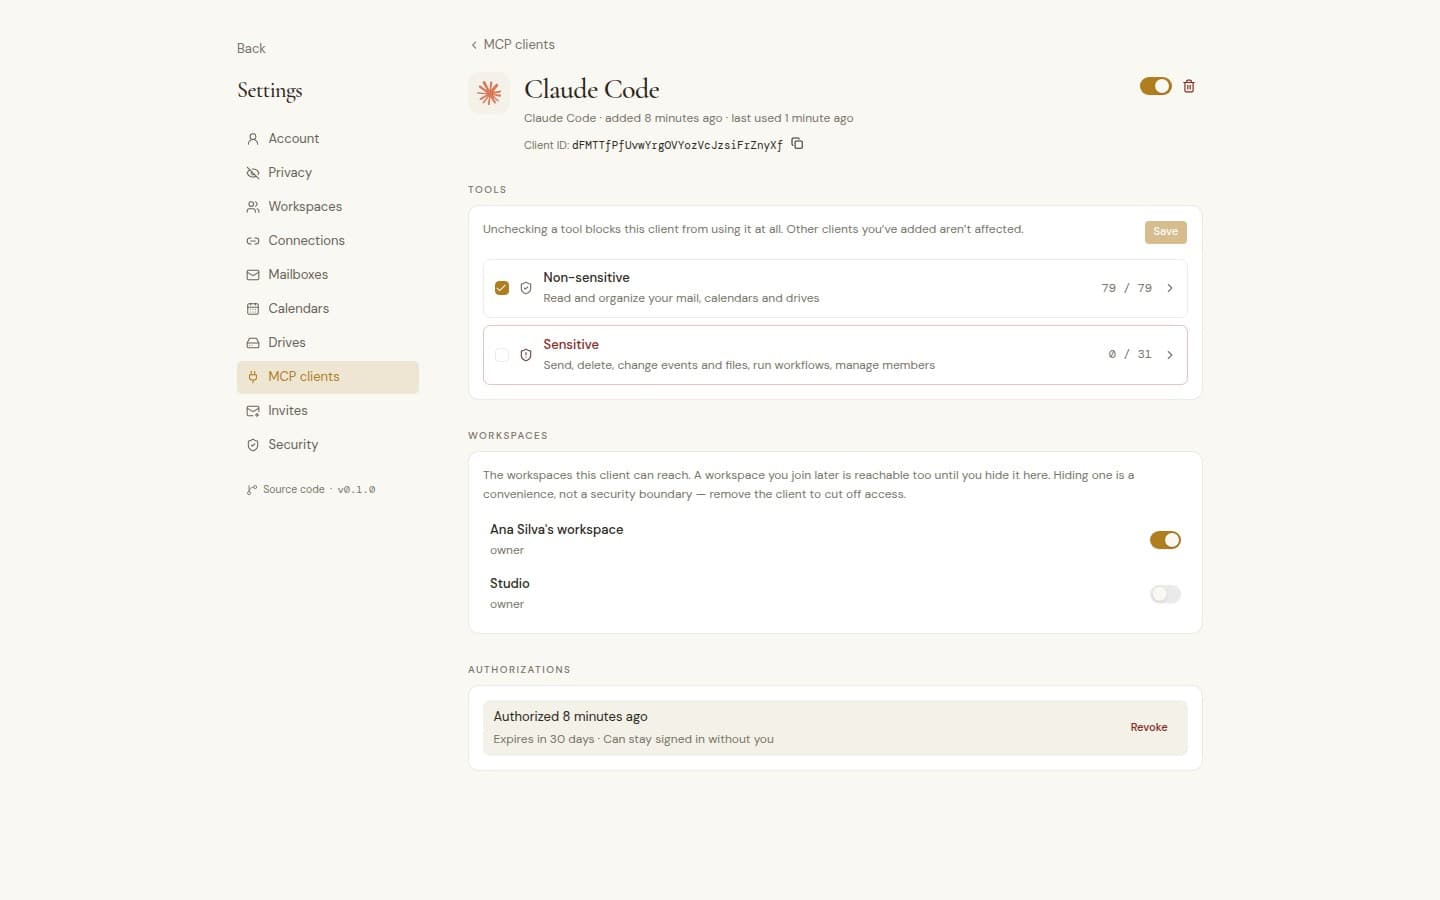Enable the Studio workspace toggle
Image resolution: width=1440 pixels, height=900 pixels.
coord(1165,594)
